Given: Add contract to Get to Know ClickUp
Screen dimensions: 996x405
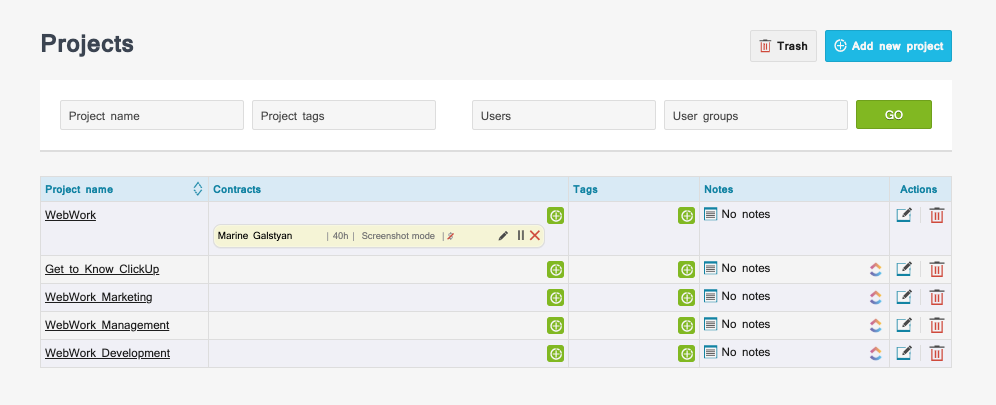Looking at the screenshot, I should (x=555, y=270).
